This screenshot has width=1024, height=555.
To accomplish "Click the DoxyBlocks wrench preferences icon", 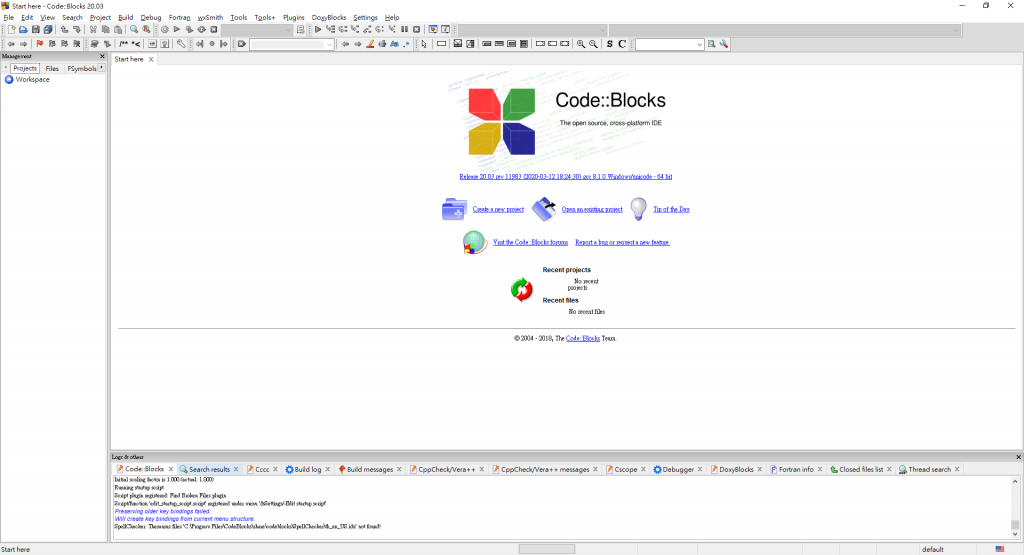I will (x=181, y=44).
